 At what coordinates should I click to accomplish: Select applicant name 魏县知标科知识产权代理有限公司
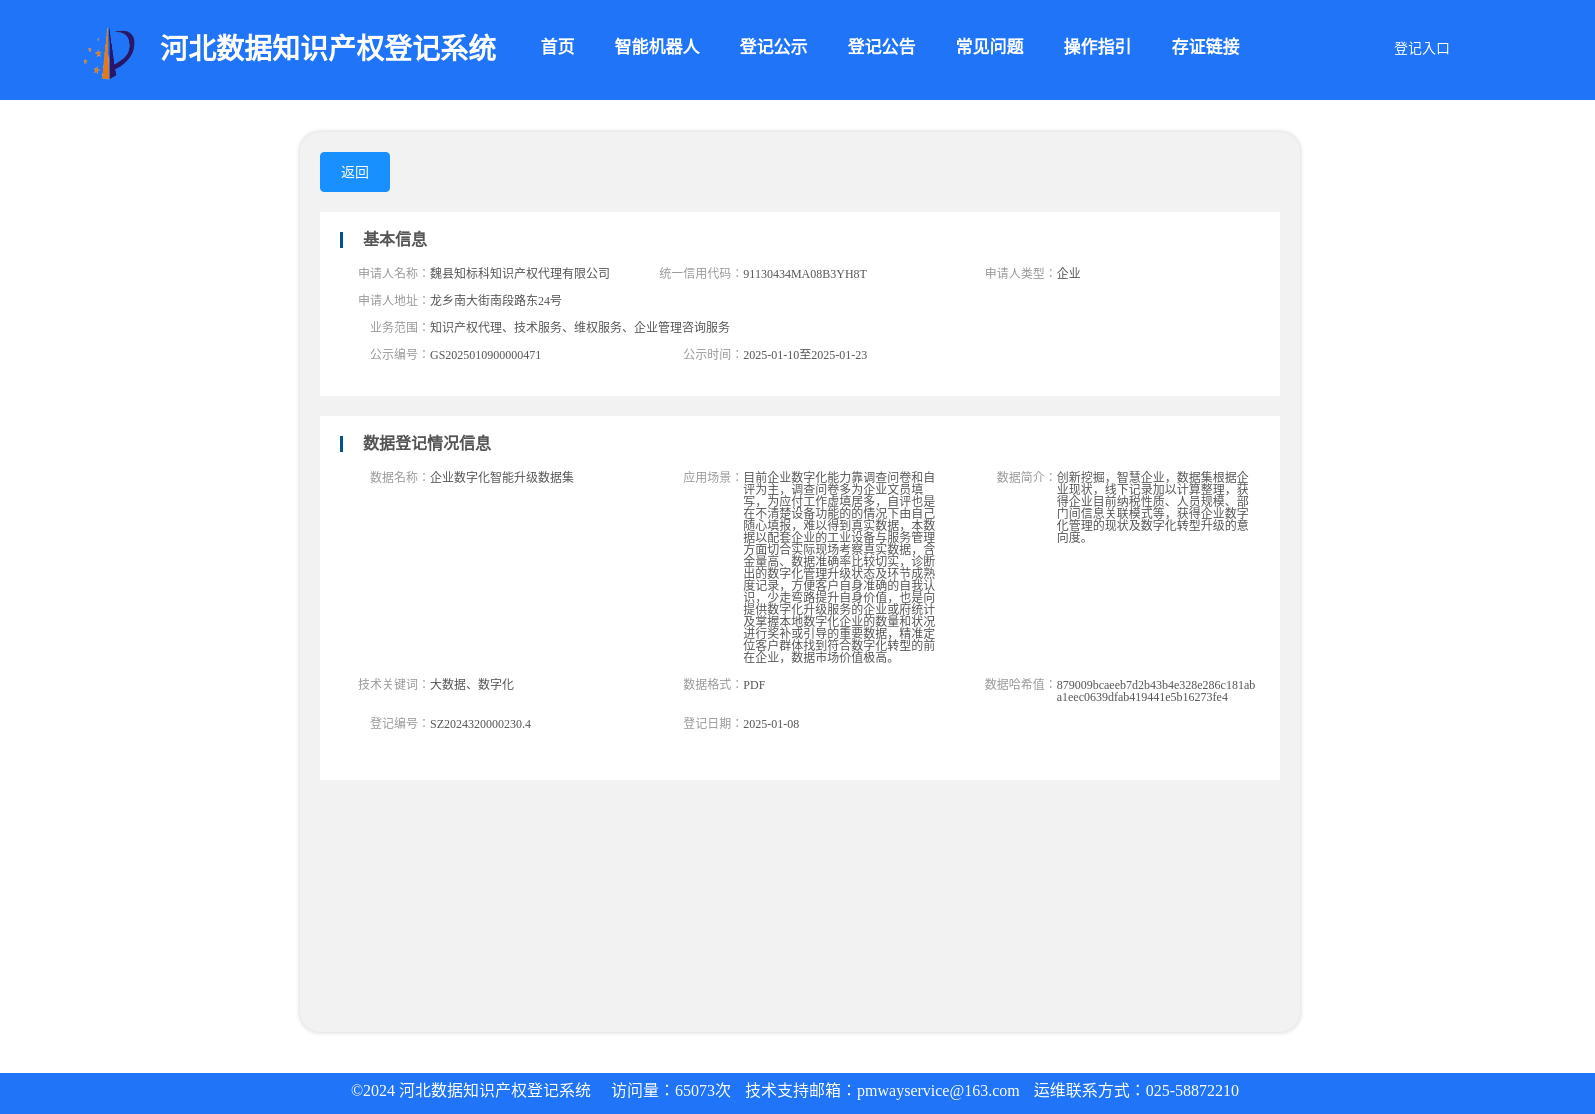click(x=520, y=273)
